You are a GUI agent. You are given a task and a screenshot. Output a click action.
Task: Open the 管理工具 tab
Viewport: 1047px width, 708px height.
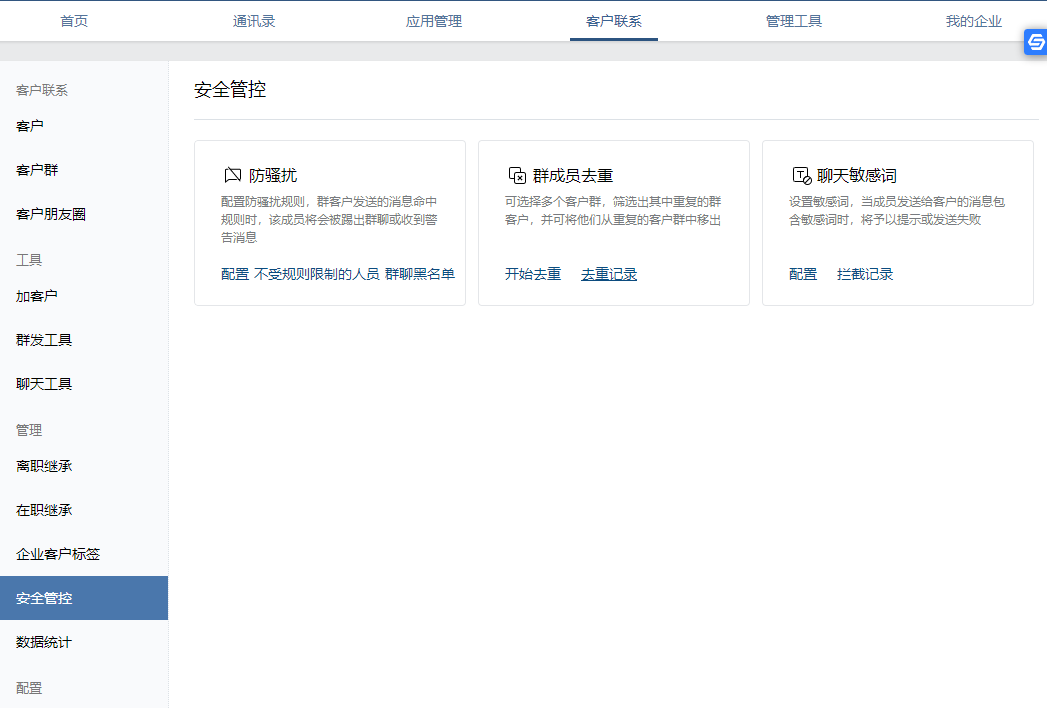pyautogui.click(x=794, y=21)
